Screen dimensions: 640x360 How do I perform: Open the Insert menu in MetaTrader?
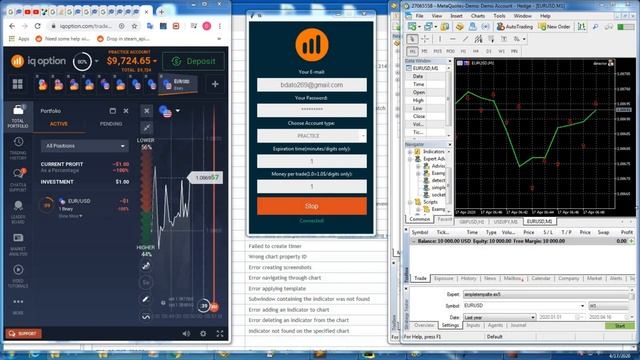pos(456,16)
